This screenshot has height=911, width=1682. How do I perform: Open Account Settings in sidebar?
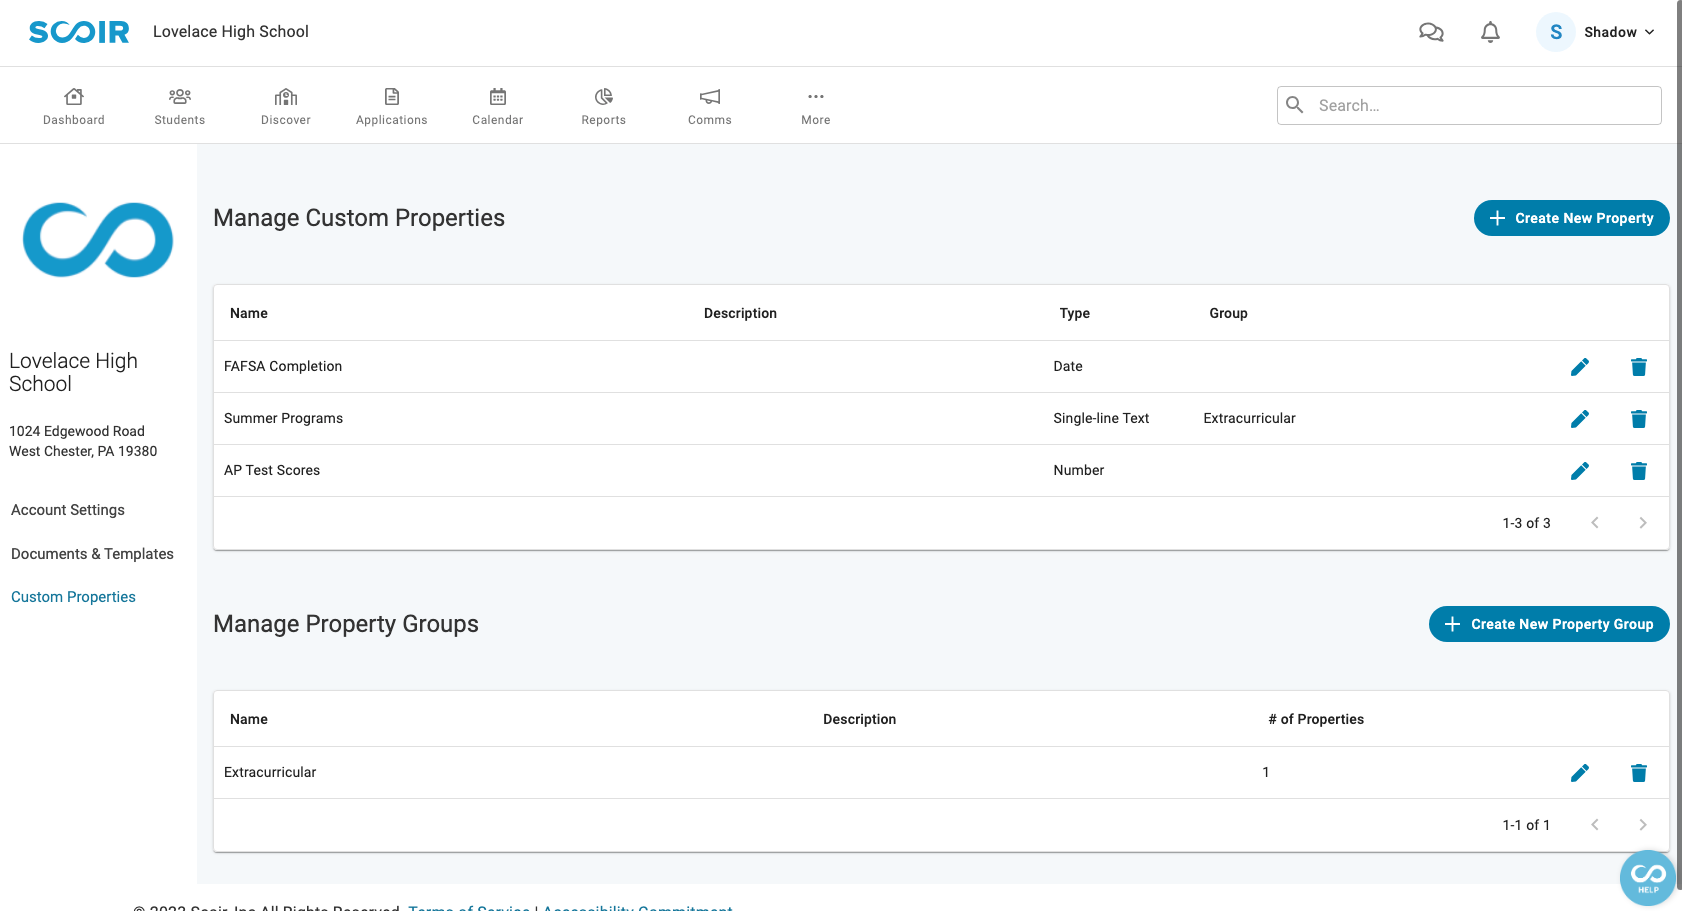68,510
